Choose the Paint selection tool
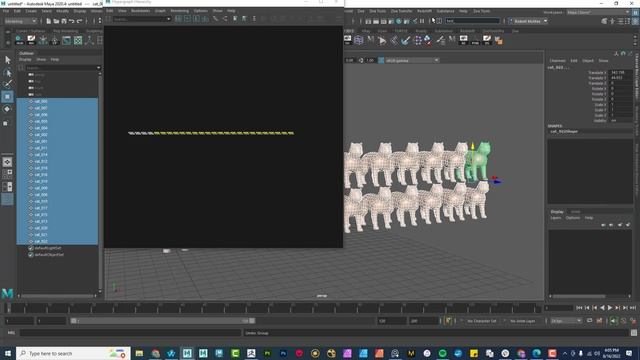640x360 pixels. pos(7,84)
